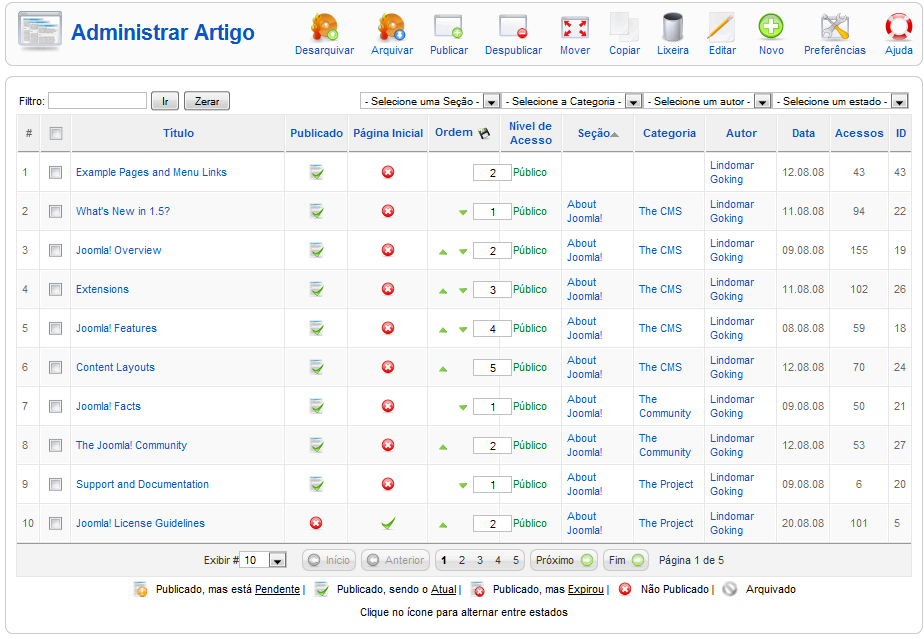Open About Joomla! section for Joomla! Overview
This screenshot has width=924, height=639.
[x=585, y=250]
